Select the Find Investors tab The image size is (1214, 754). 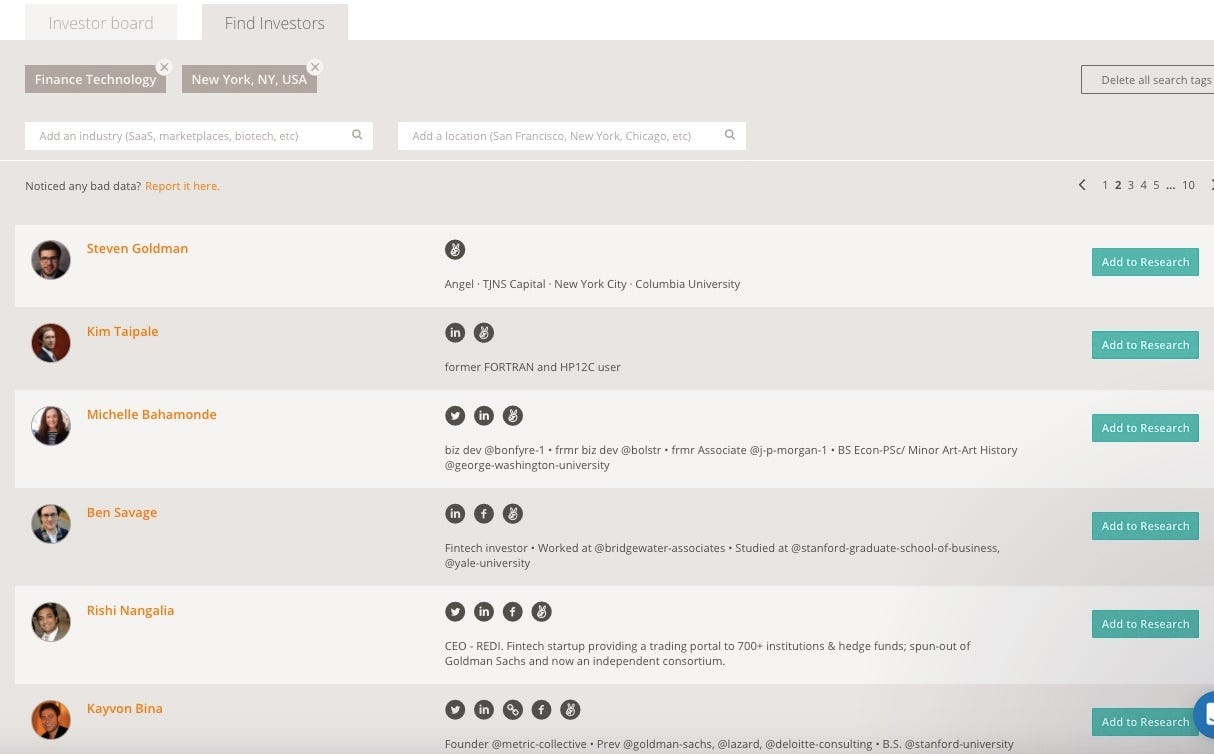(x=275, y=22)
